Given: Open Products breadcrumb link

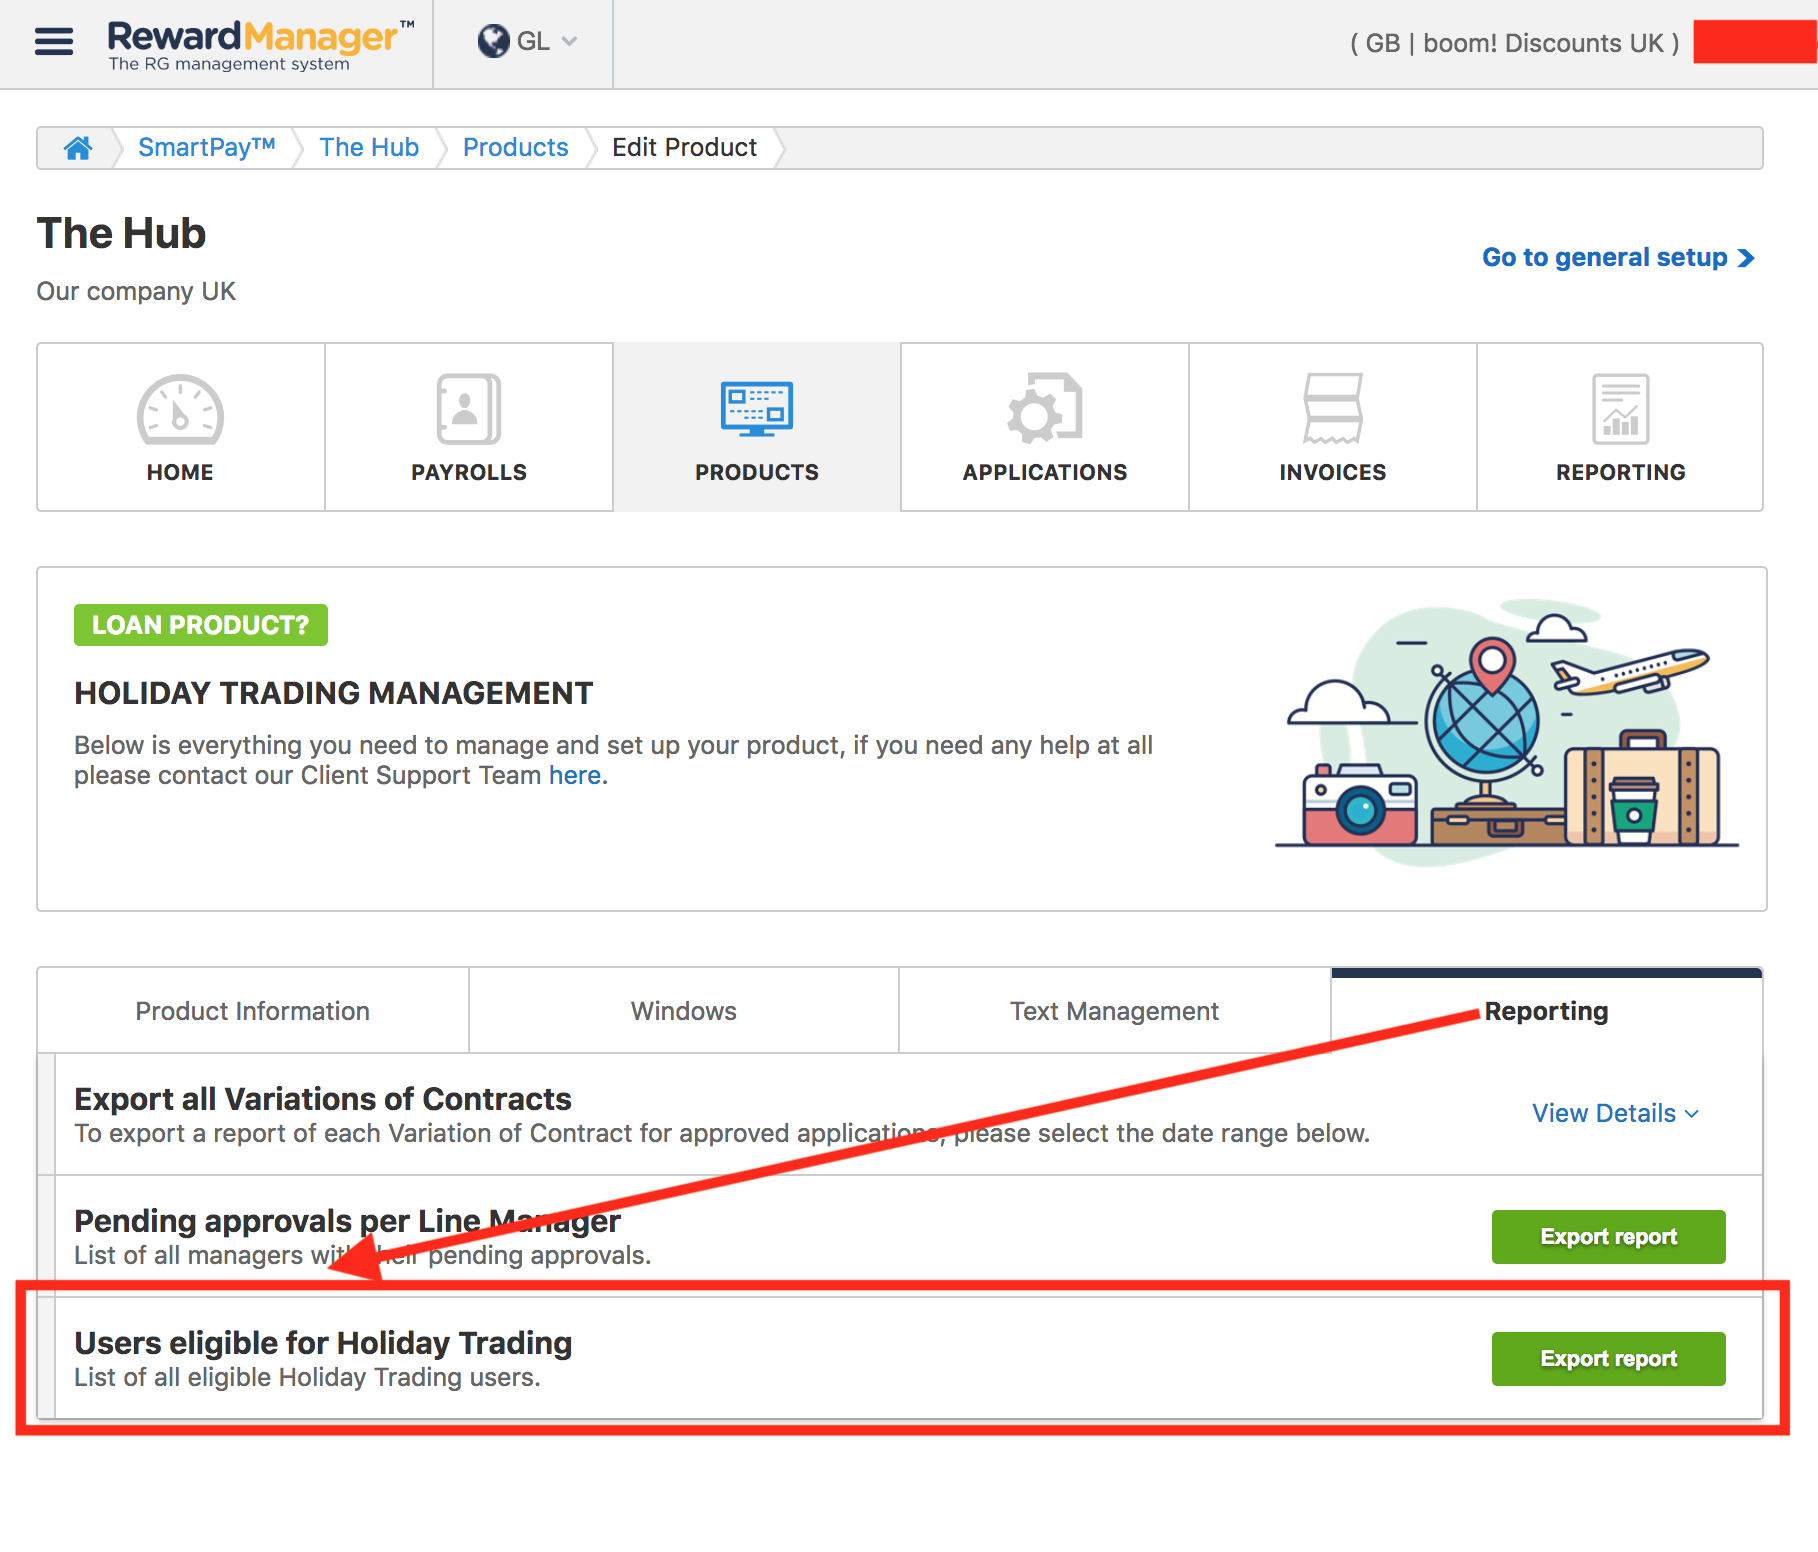Looking at the screenshot, I should pos(515,147).
